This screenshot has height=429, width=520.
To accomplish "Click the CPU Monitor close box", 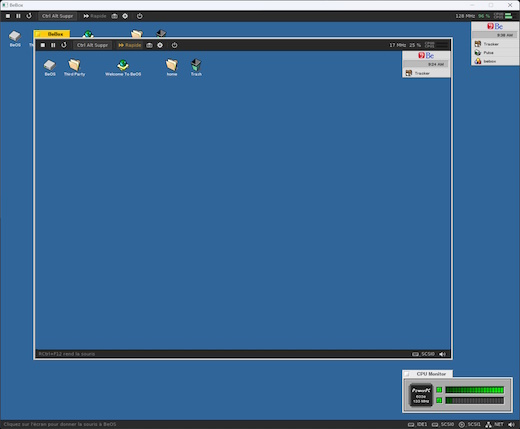I will click(407, 374).
